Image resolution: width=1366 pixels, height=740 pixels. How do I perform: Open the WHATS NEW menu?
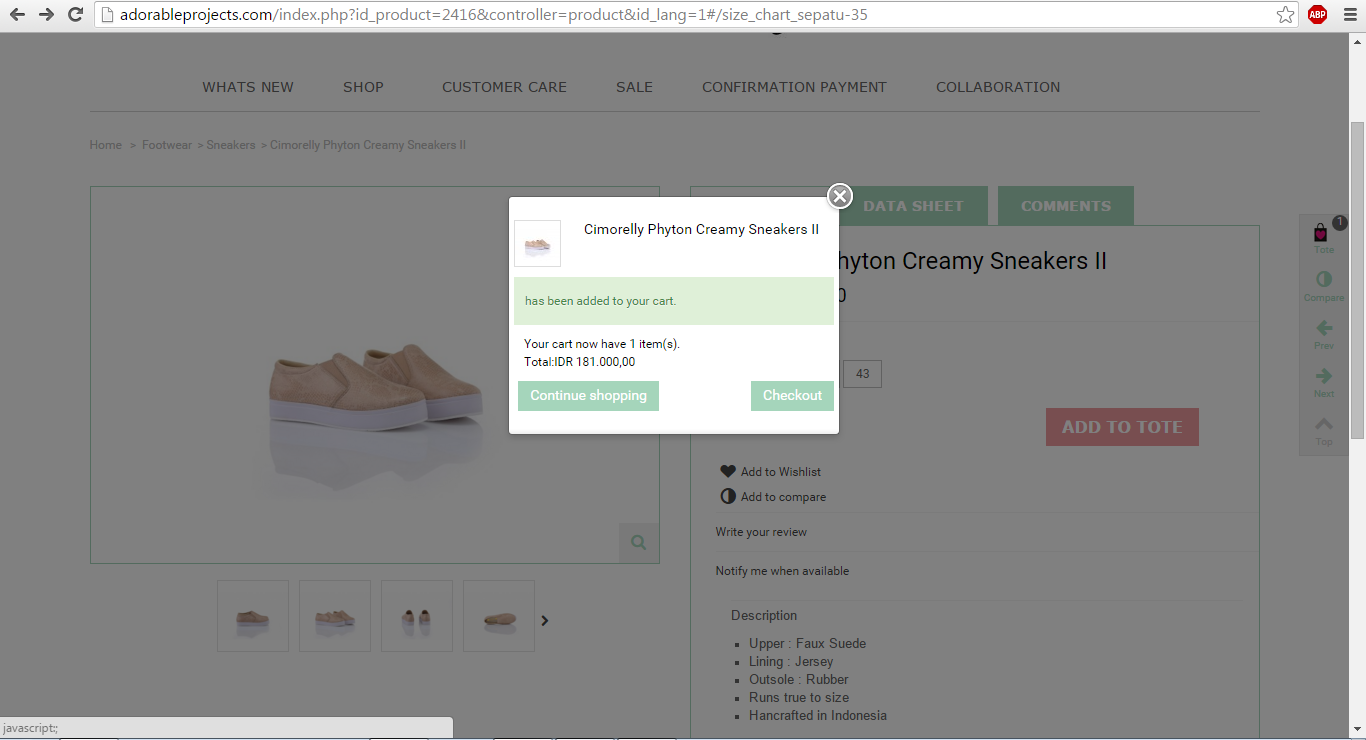coord(248,87)
